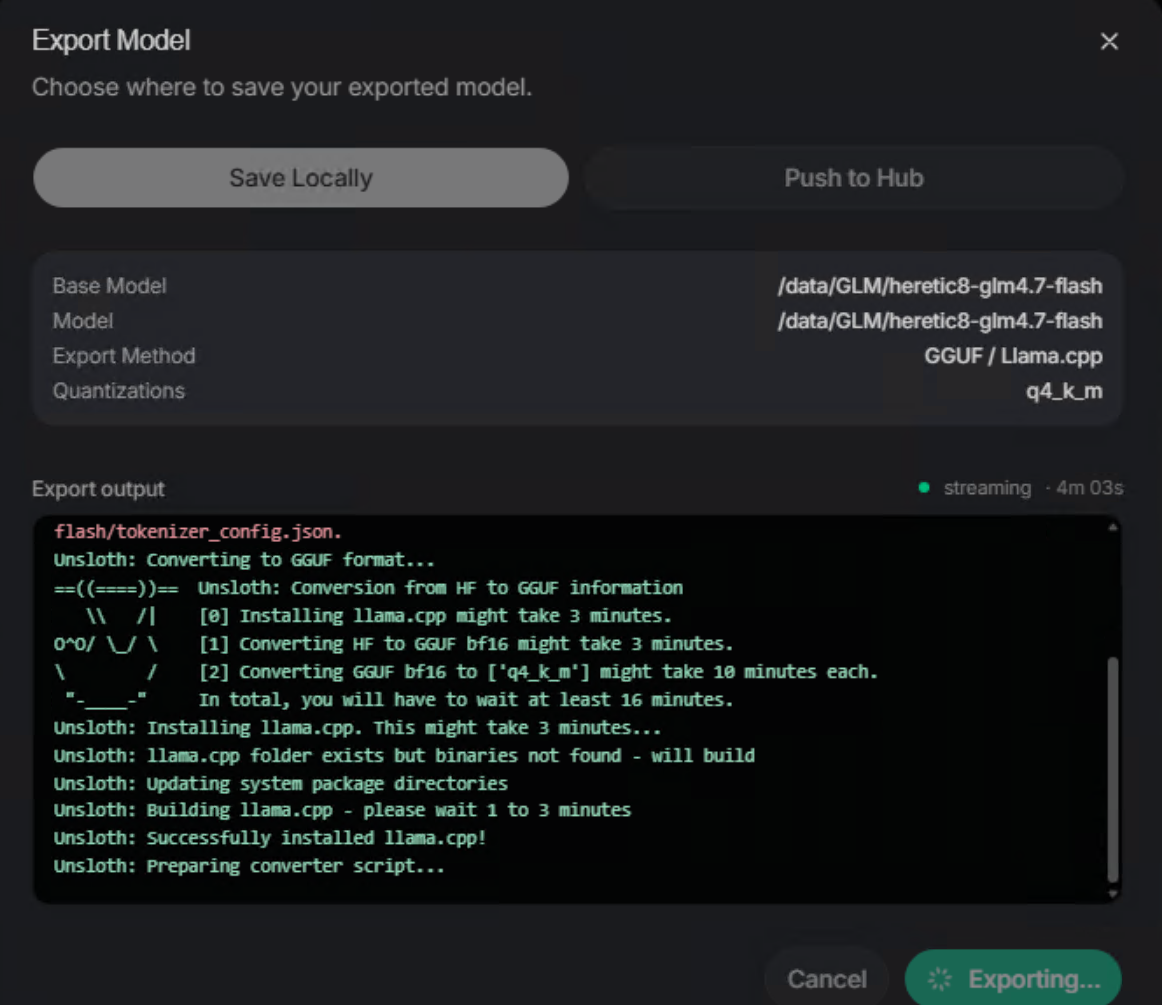Click the spinner icon in Exporting button
The image size is (1162, 1005).
click(940, 979)
